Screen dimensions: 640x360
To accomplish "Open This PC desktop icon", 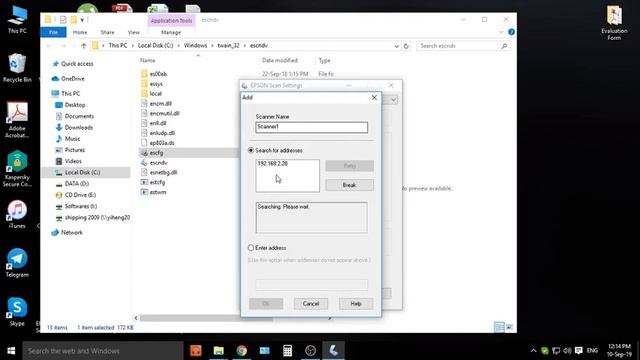I will click(17, 20).
